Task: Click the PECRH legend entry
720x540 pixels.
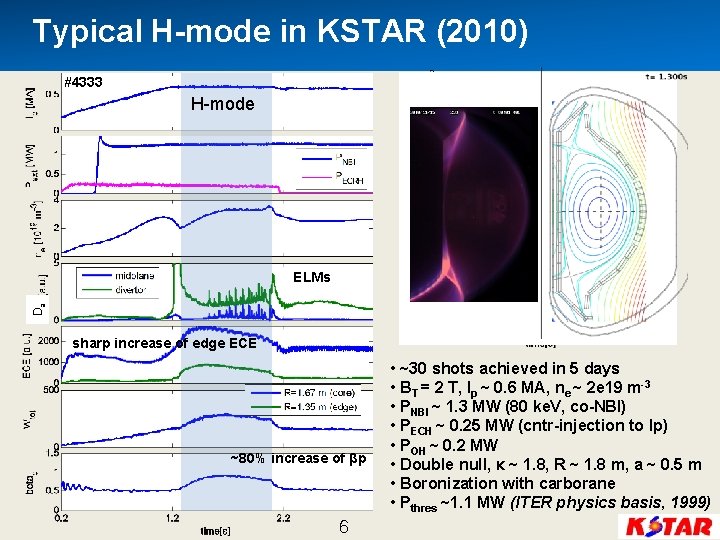Action: point(333,177)
